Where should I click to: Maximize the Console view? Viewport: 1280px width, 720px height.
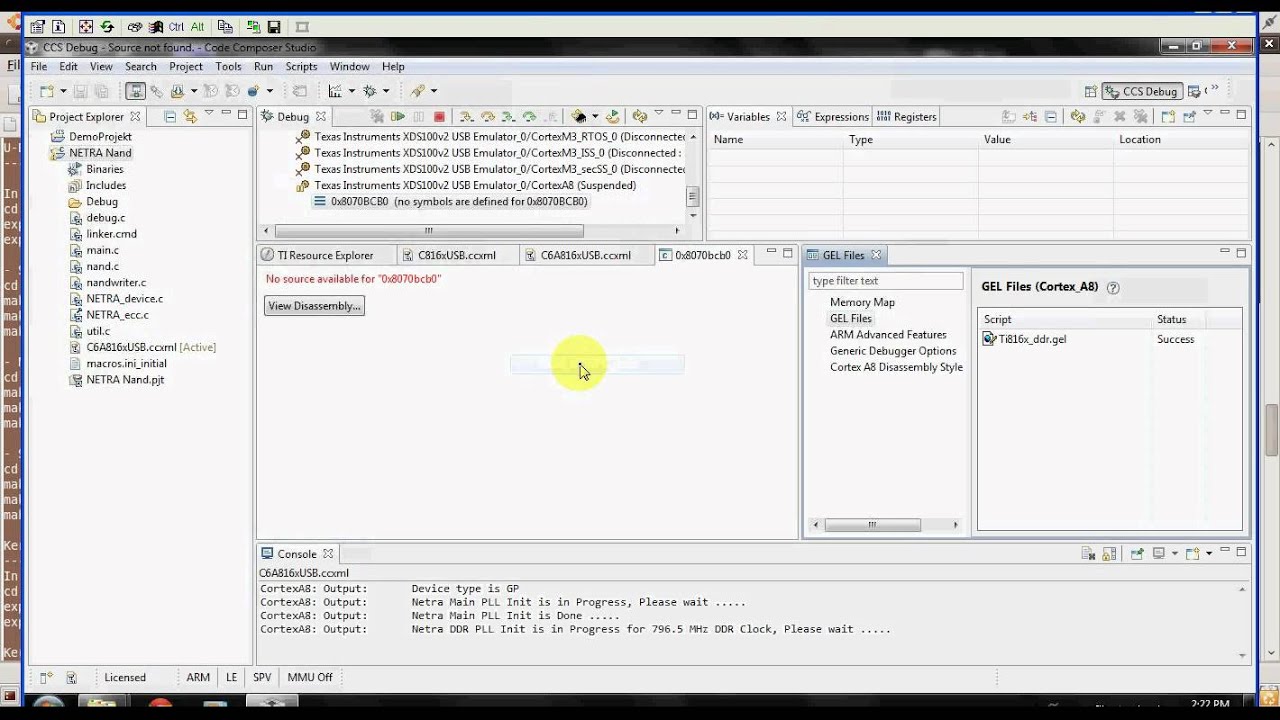click(1241, 552)
